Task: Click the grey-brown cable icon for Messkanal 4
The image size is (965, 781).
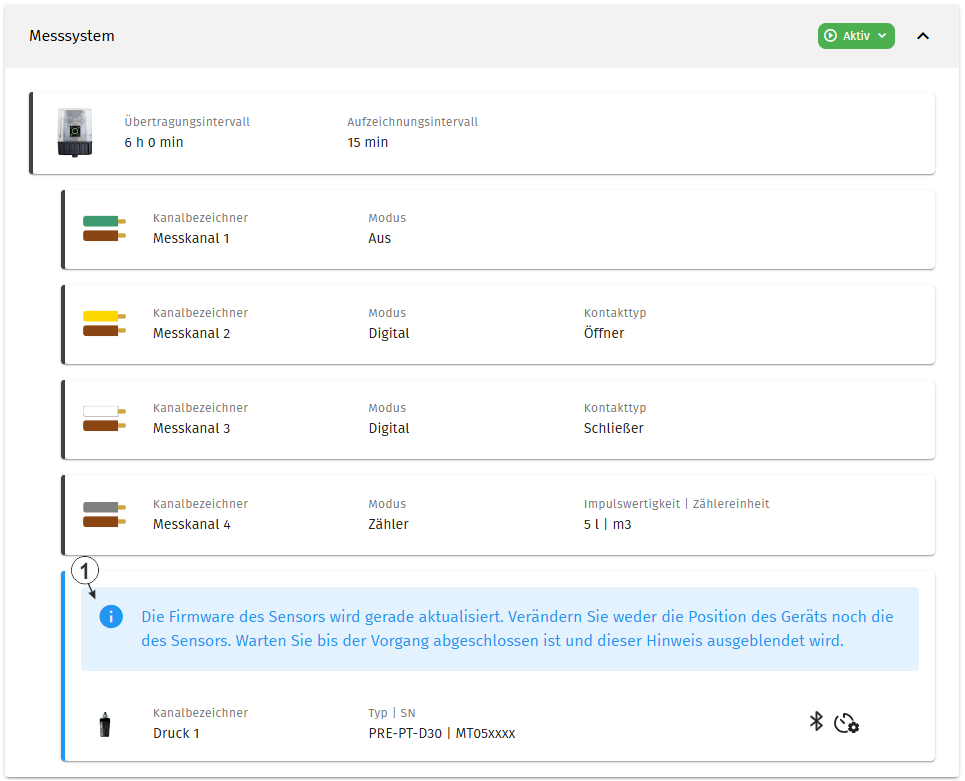Action: pyautogui.click(x=105, y=515)
